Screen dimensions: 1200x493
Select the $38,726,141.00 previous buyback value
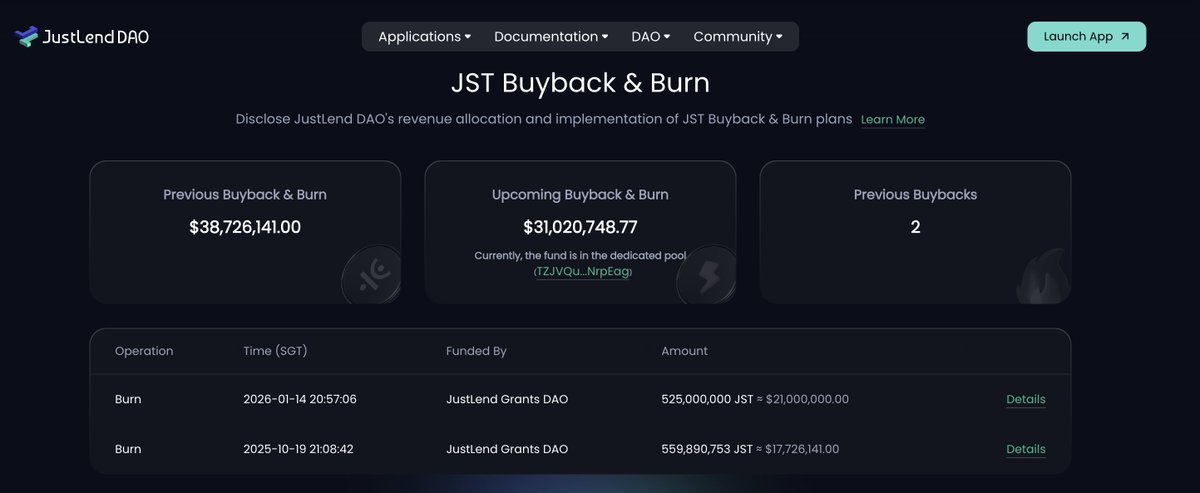[x=245, y=227]
